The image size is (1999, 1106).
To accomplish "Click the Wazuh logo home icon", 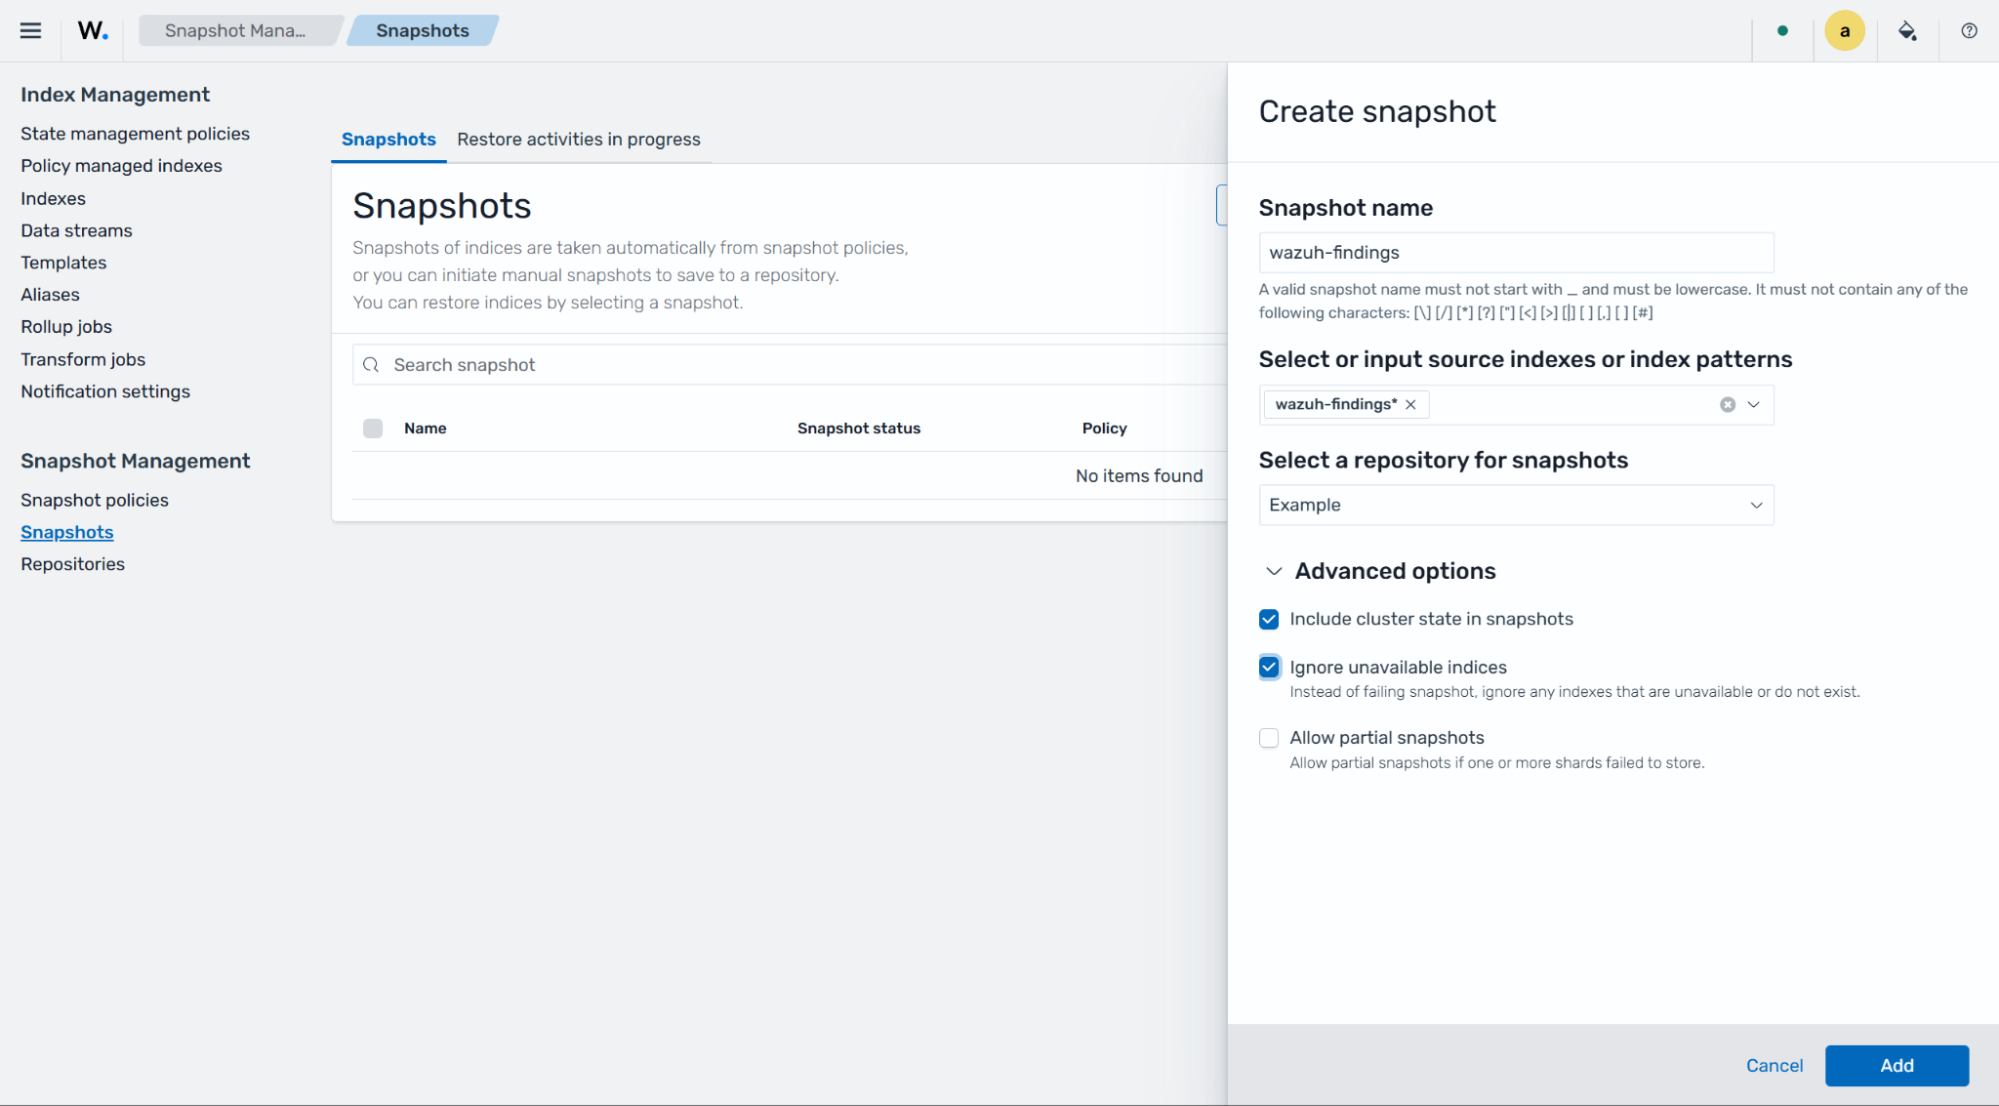I will [93, 31].
